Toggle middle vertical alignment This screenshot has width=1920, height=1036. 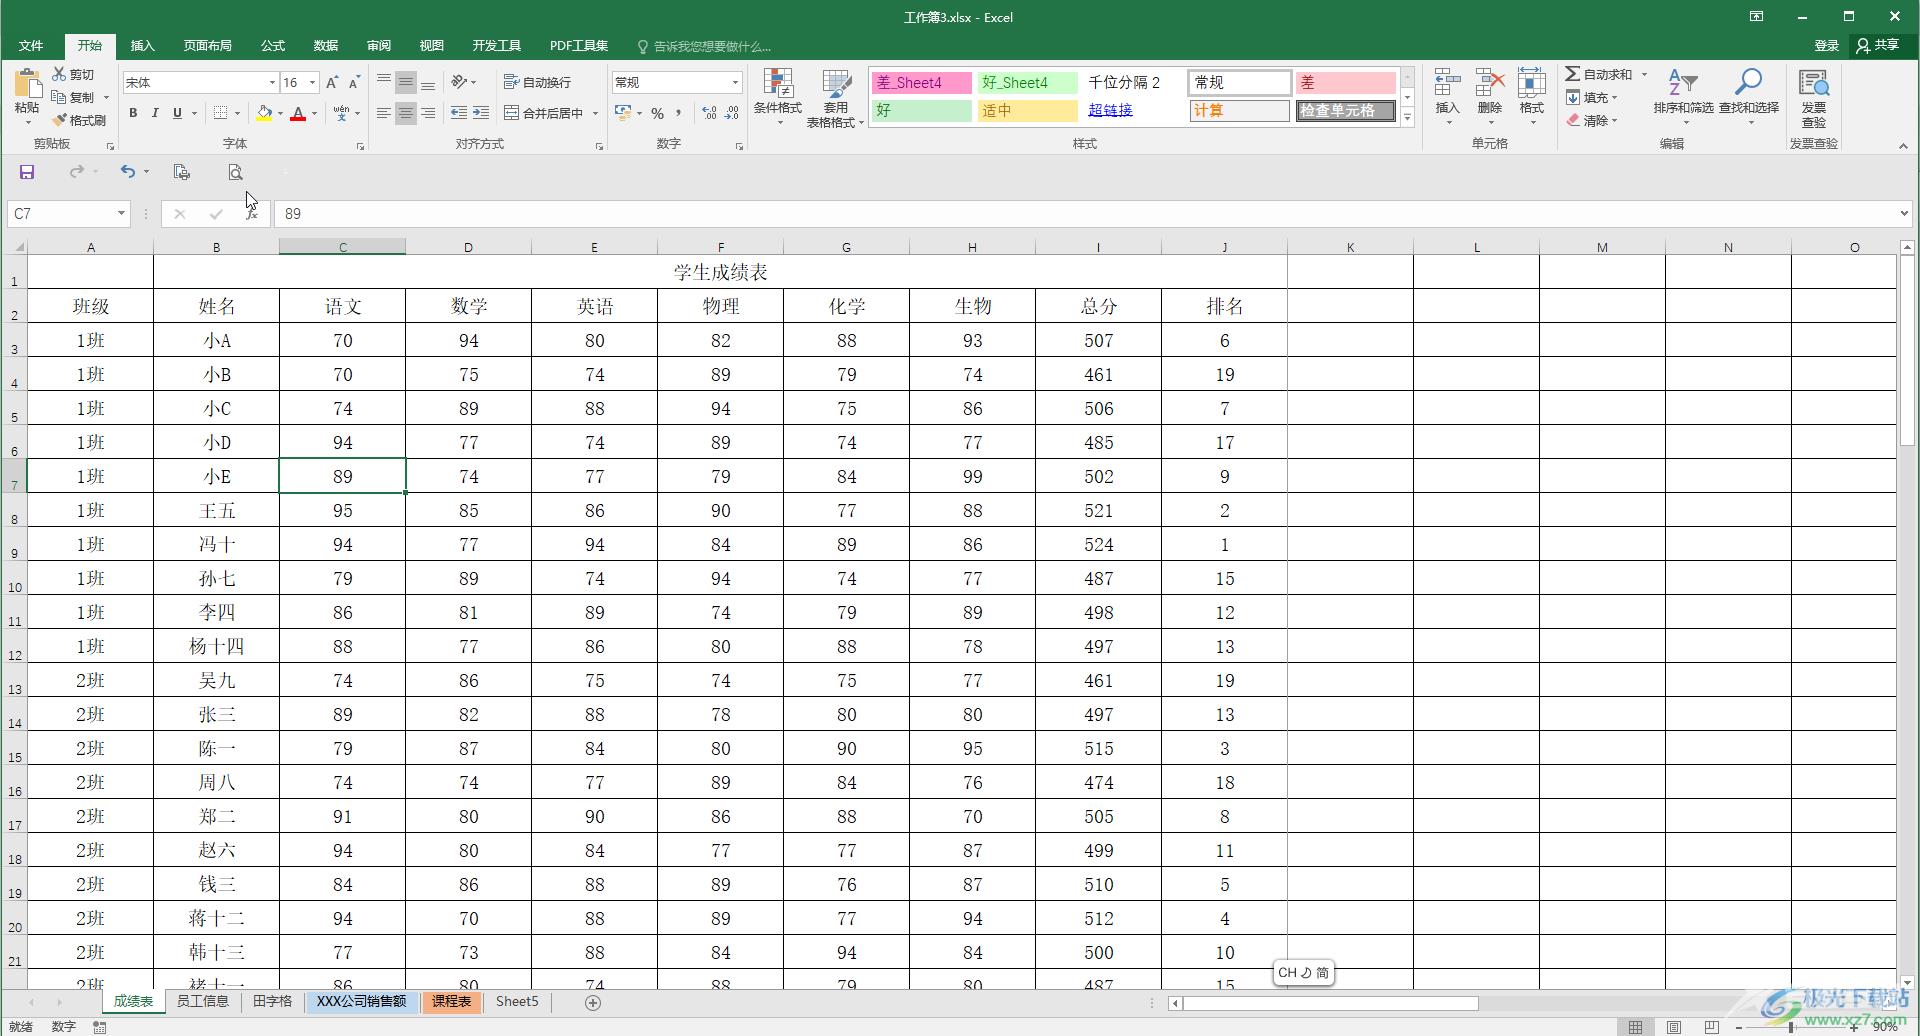tap(405, 82)
